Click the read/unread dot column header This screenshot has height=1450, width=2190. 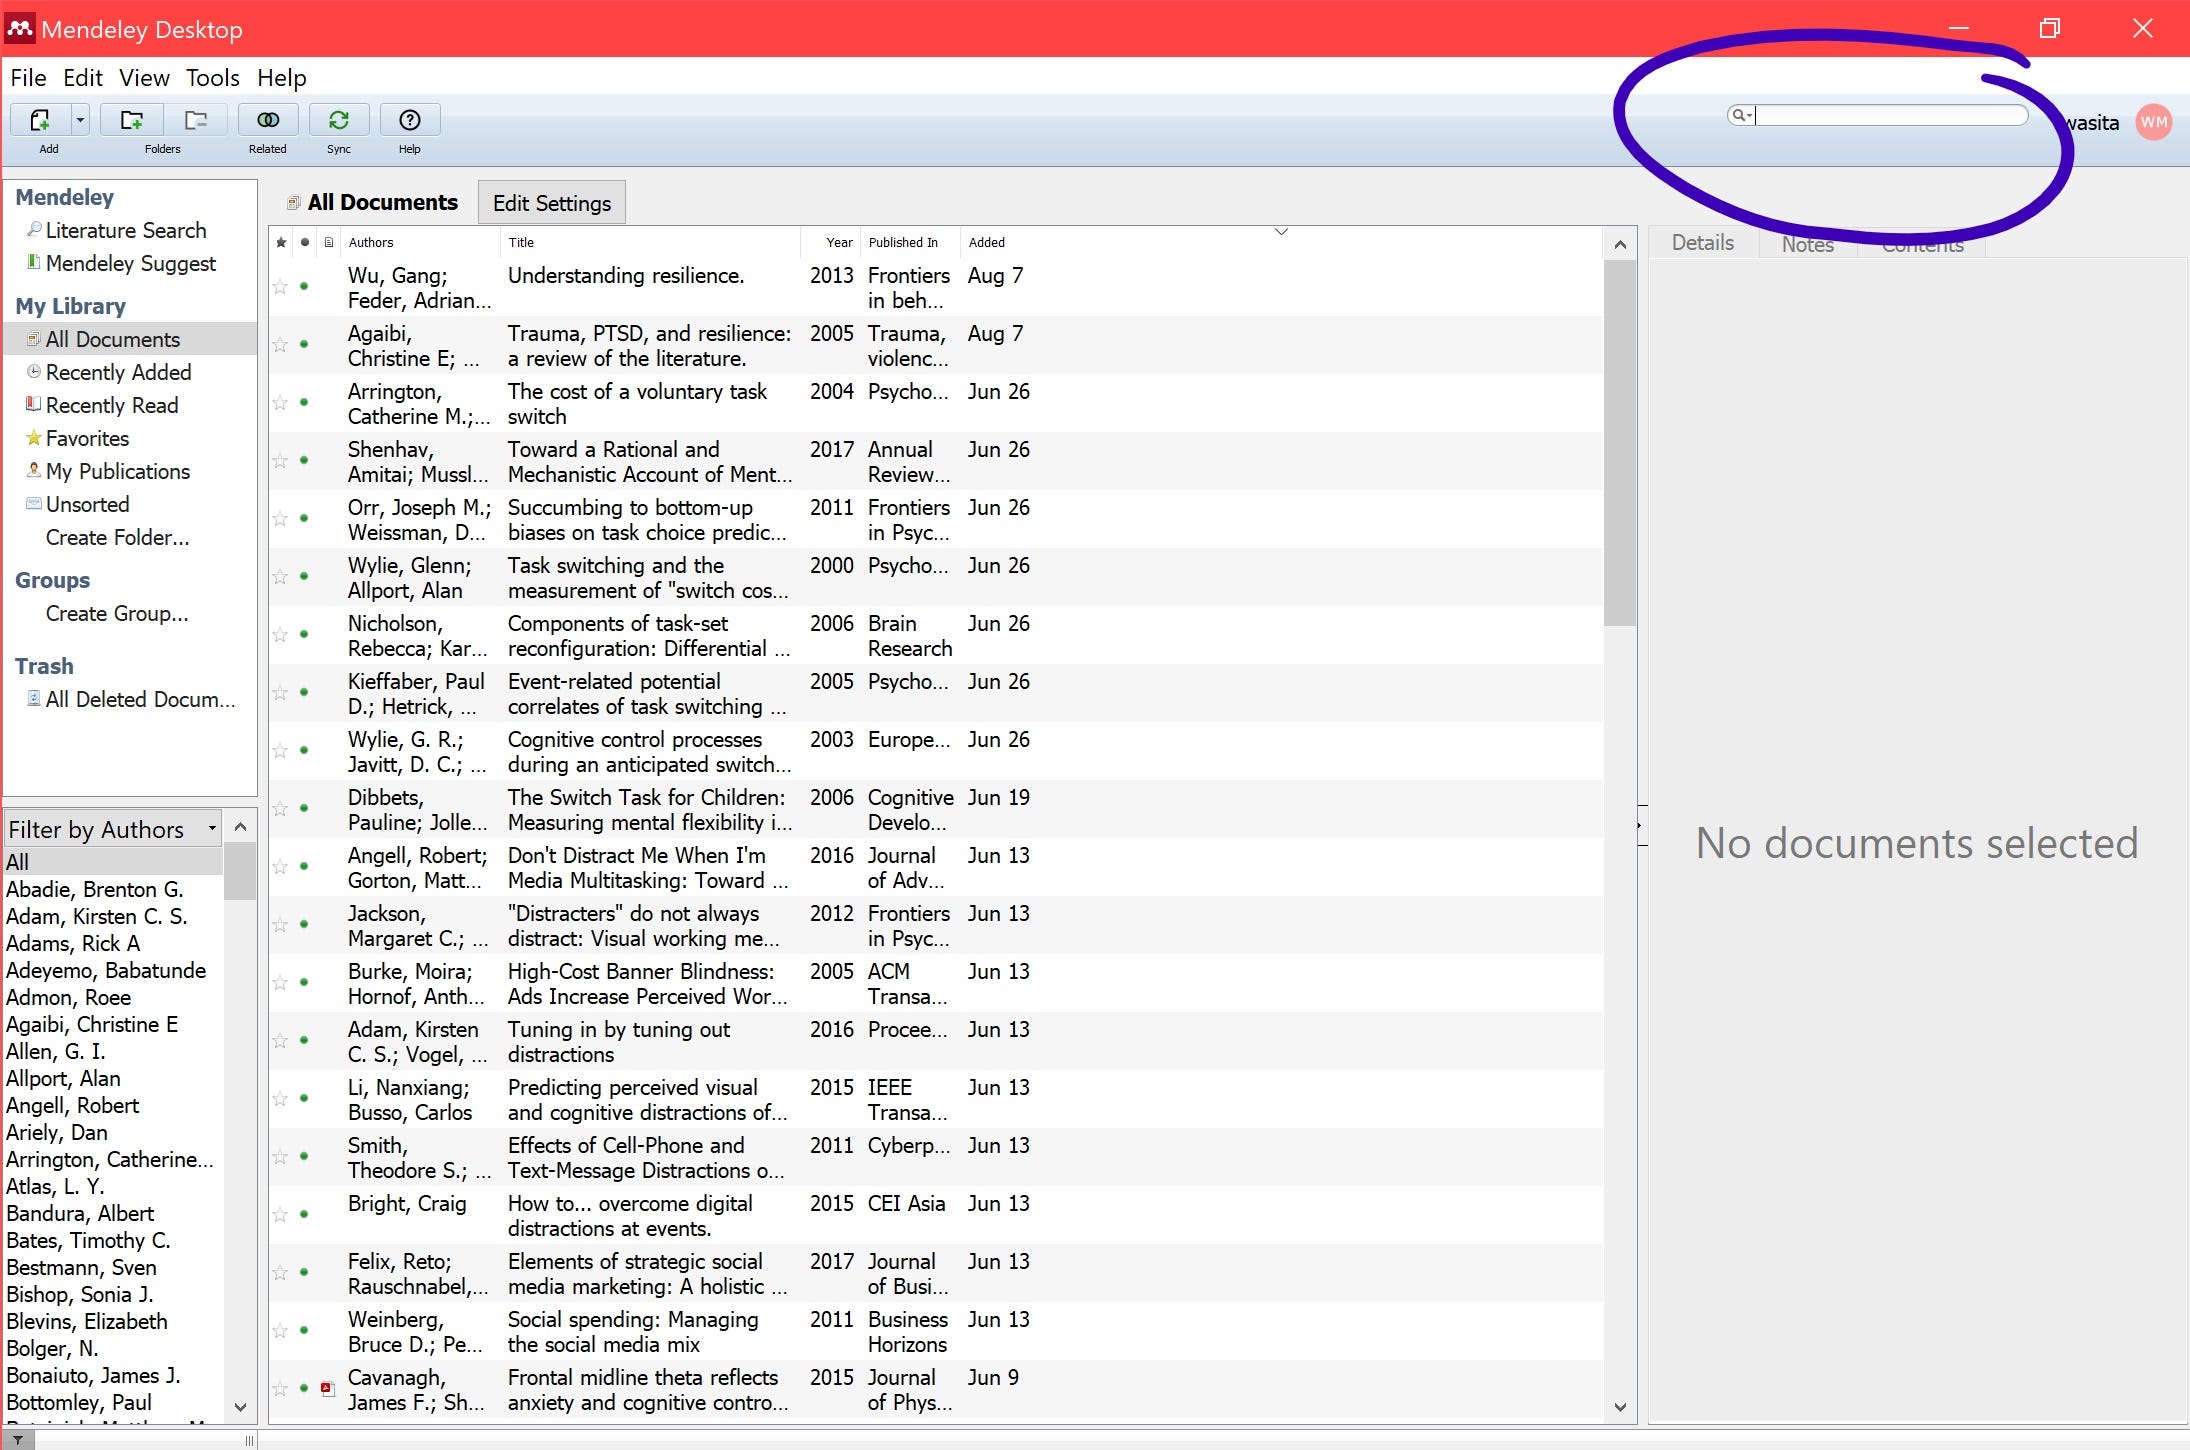click(305, 242)
